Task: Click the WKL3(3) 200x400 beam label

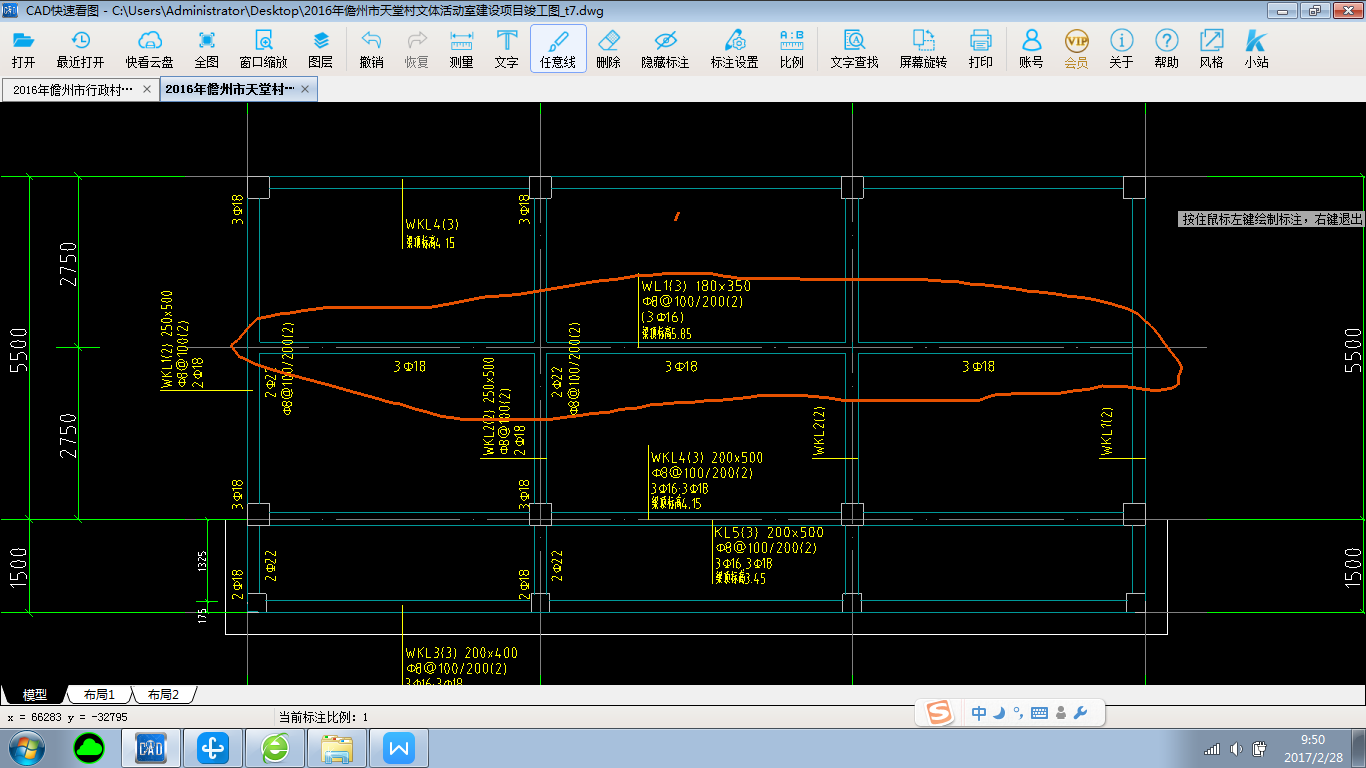Action: tap(462, 653)
